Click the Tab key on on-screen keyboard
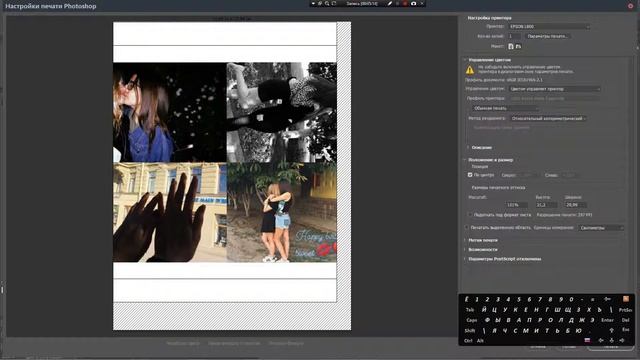 [470, 310]
